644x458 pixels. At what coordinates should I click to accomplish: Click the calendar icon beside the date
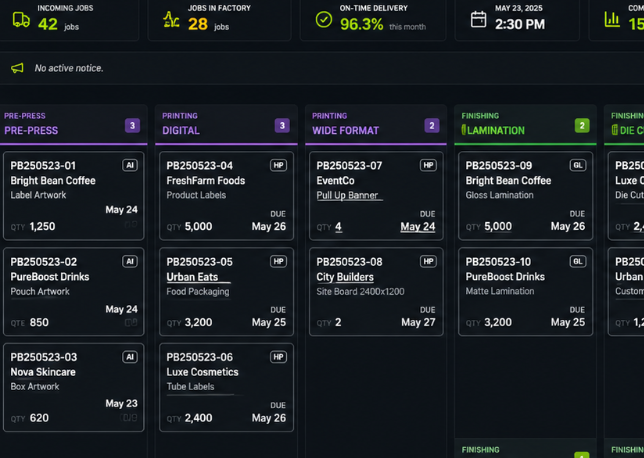pyautogui.click(x=478, y=20)
